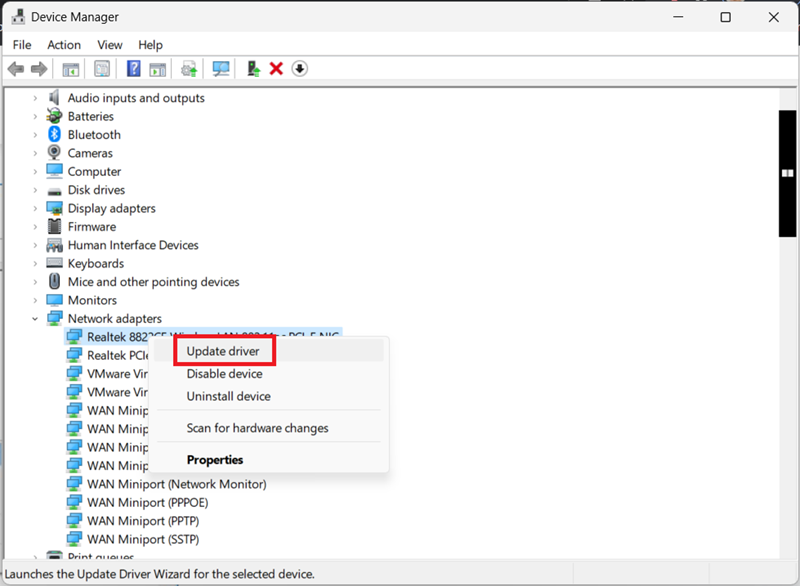The width and height of the screenshot is (800, 586).
Task: Select the mouse icon beside Mice and other pointing devices
Action: point(54,281)
